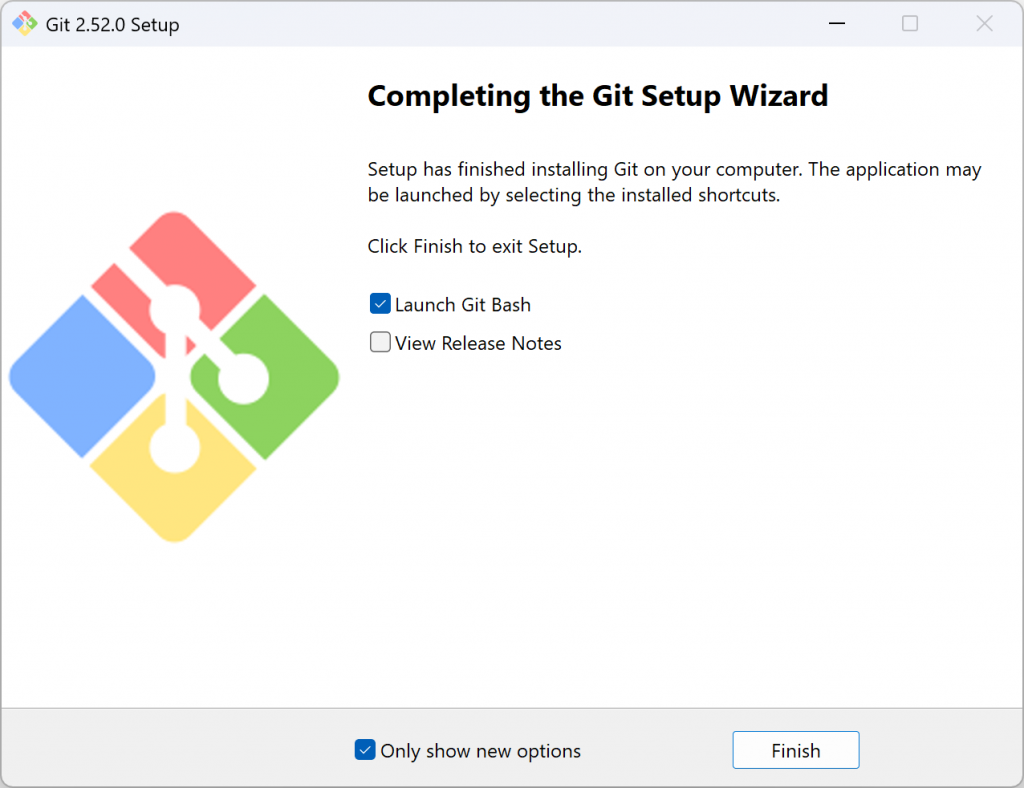1024x788 pixels.
Task: Untick the Only show new options checkbox
Action: pos(365,750)
